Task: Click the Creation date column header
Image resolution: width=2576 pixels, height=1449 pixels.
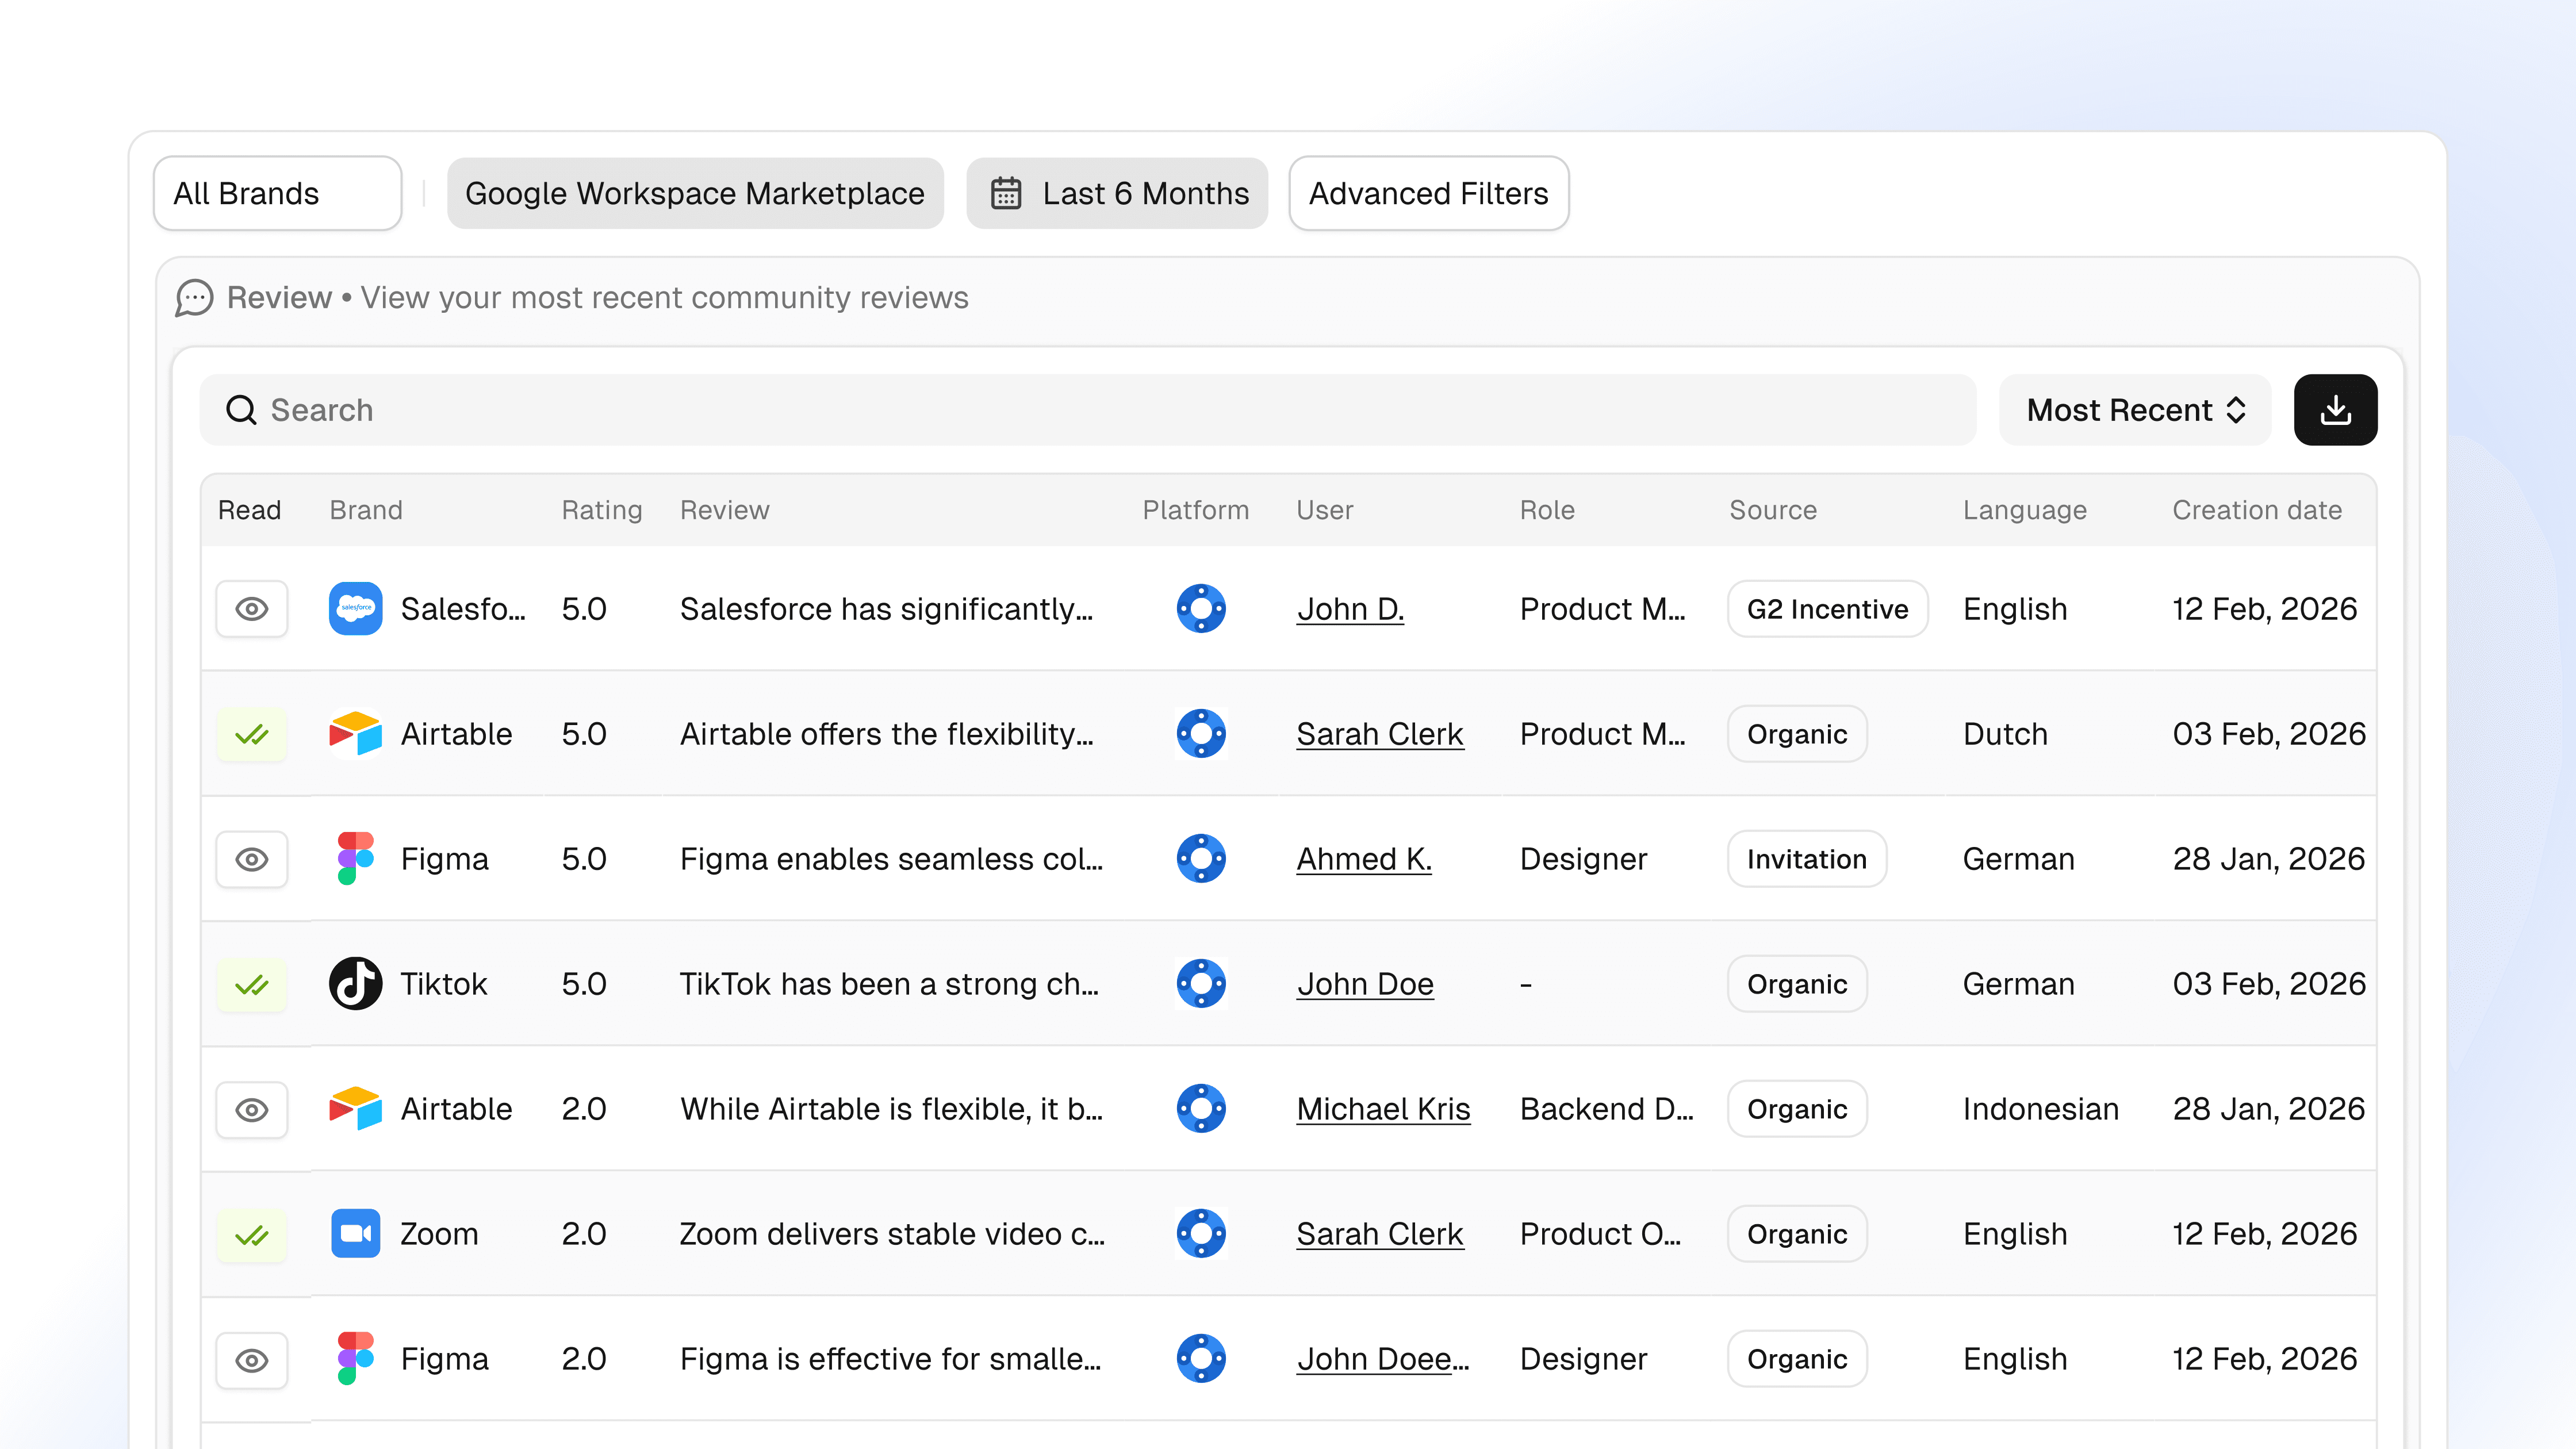Action: (2256, 510)
